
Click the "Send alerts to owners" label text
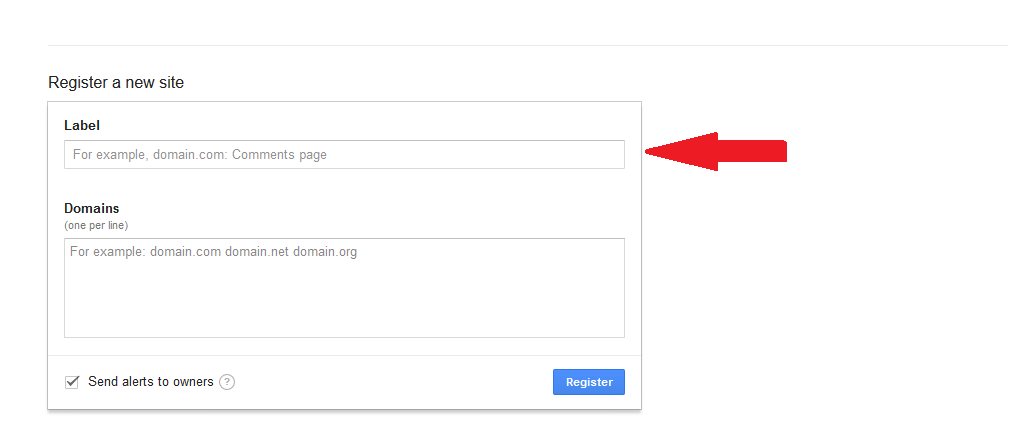150,382
